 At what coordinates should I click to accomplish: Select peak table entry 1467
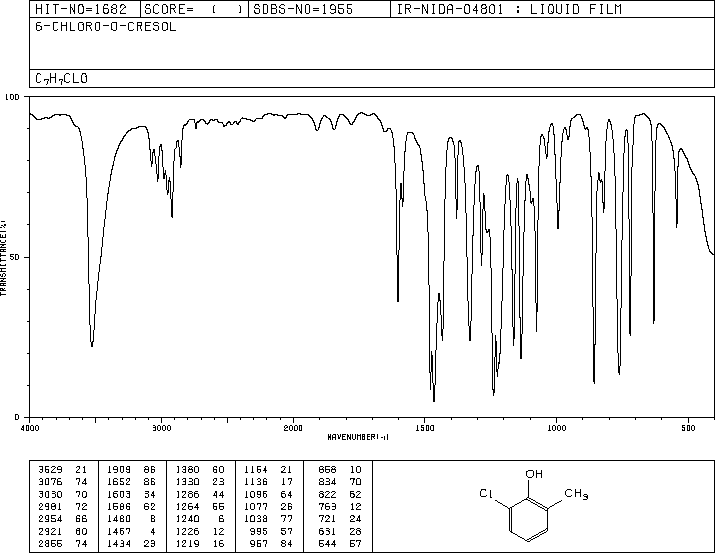[119, 531]
